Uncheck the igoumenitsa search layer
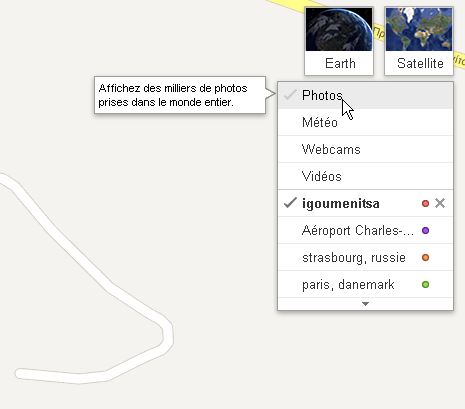This screenshot has width=465, height=409. (x=290, y=203)
